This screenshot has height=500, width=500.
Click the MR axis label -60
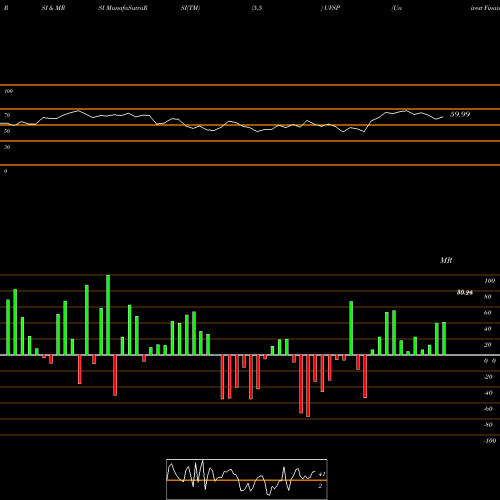tap(488, 409)
